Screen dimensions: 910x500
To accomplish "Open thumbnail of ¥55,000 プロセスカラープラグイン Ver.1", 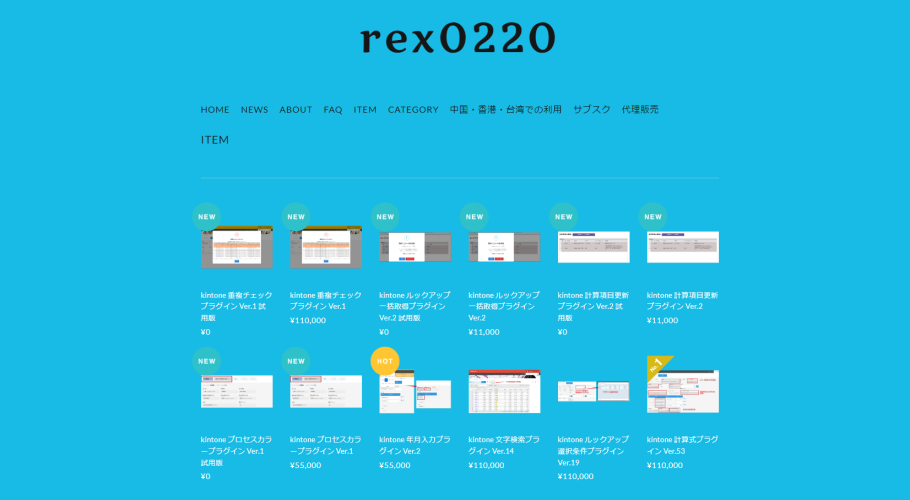I will pyautogui.click(x=326, y=392).
